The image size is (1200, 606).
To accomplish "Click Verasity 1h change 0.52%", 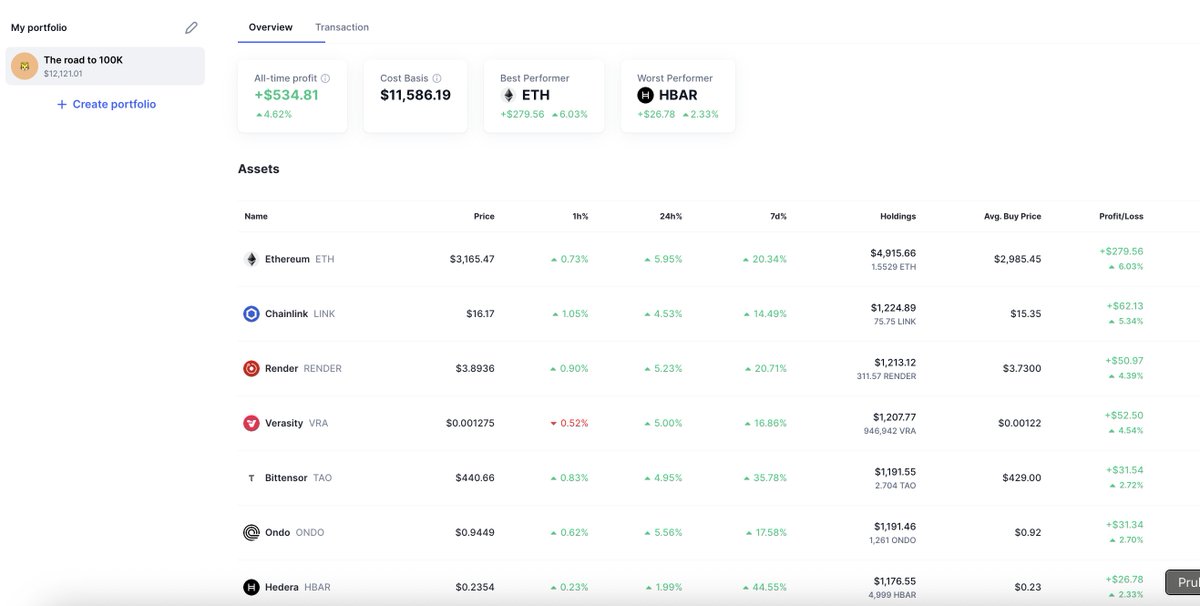I will tap(570, 423).
